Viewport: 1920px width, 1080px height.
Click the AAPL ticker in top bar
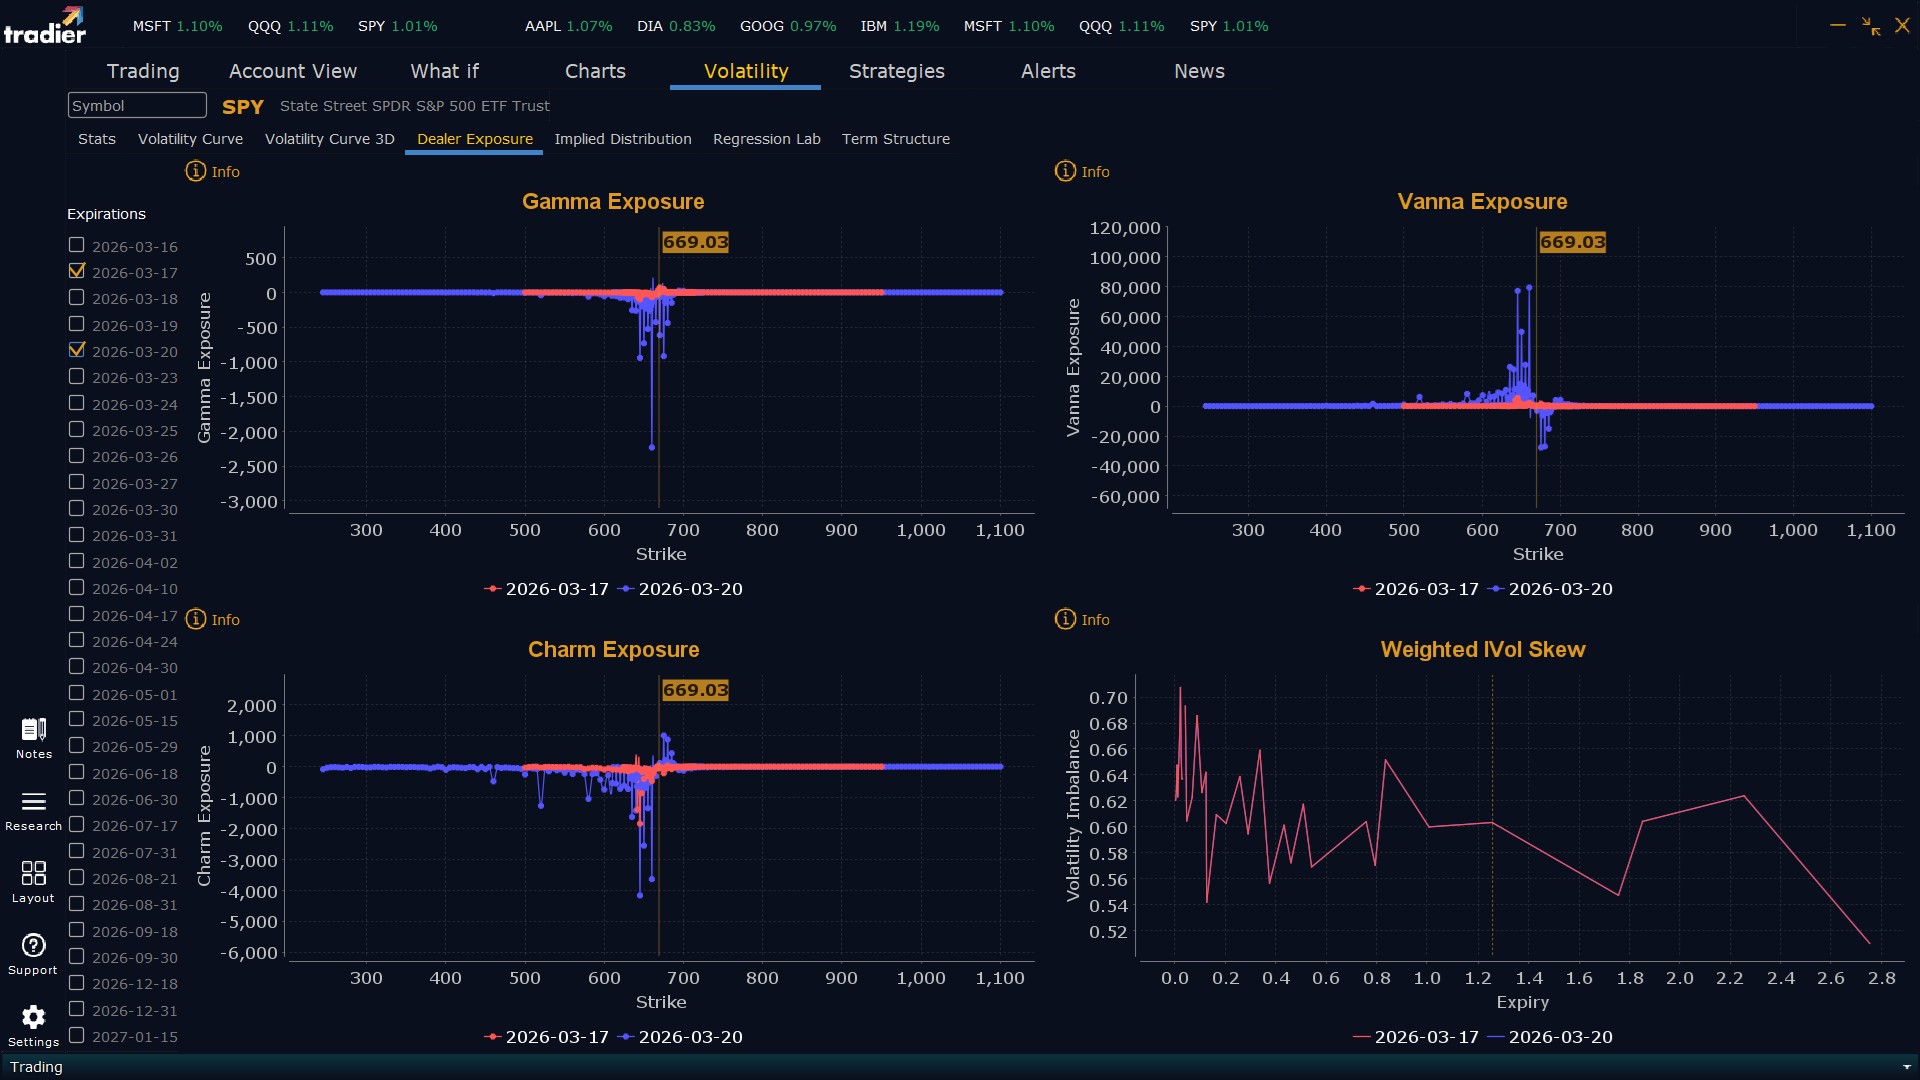[543, 26]
